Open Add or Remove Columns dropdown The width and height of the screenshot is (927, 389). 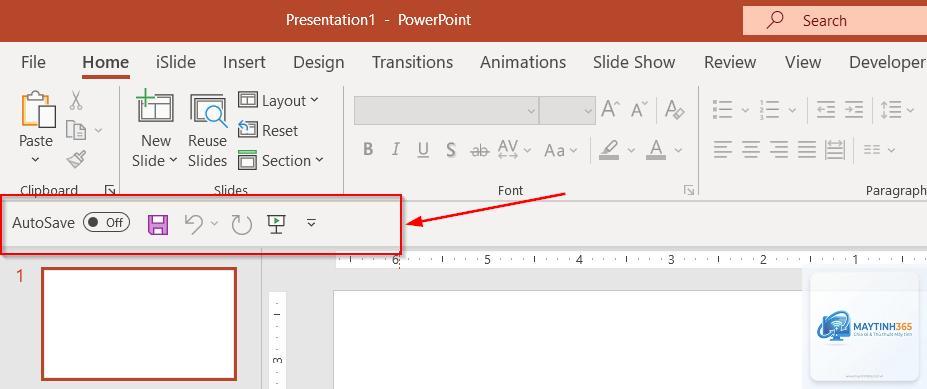(x=879, y=150)
